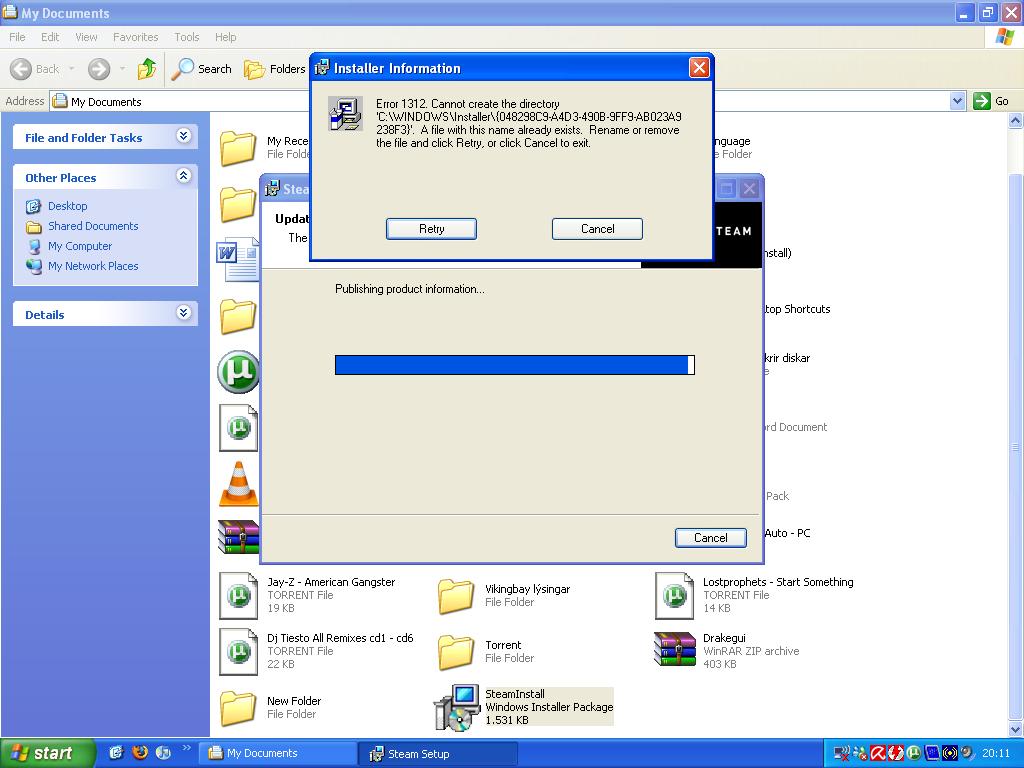The width and height of the screenshot is (1024, 768).
Task: Toggle the Folders pane in the toolbar
Action: pyautogui.click(x=274, y=69)
